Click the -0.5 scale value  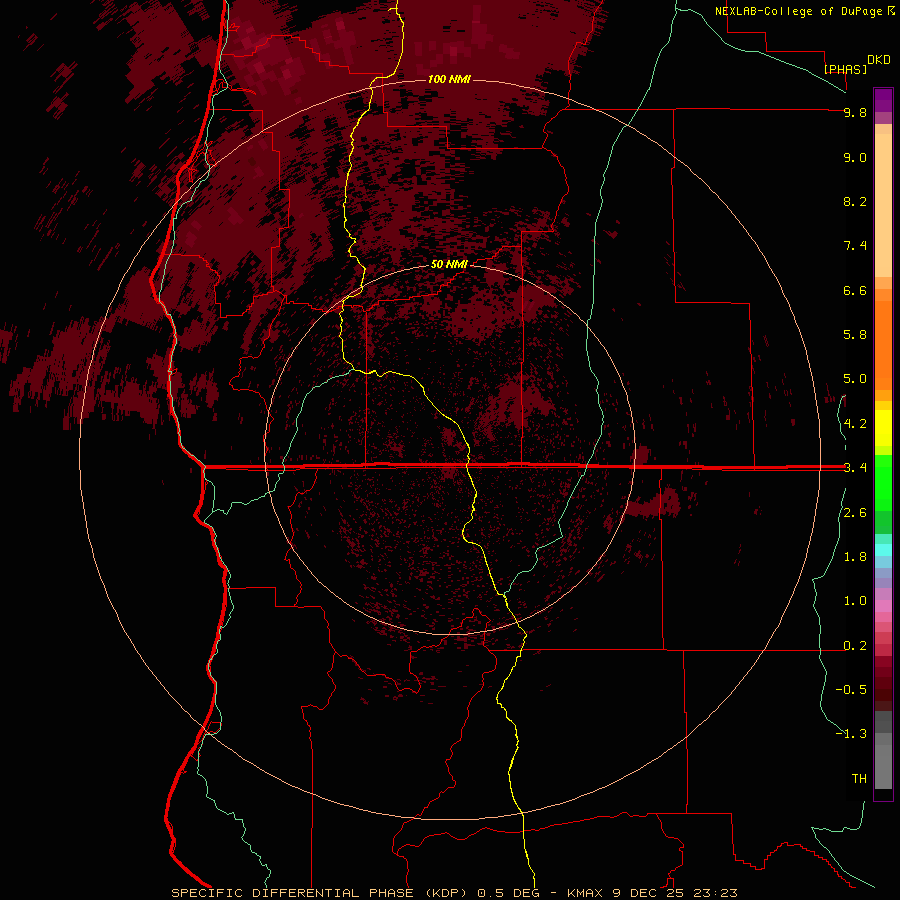pos(851,690)
